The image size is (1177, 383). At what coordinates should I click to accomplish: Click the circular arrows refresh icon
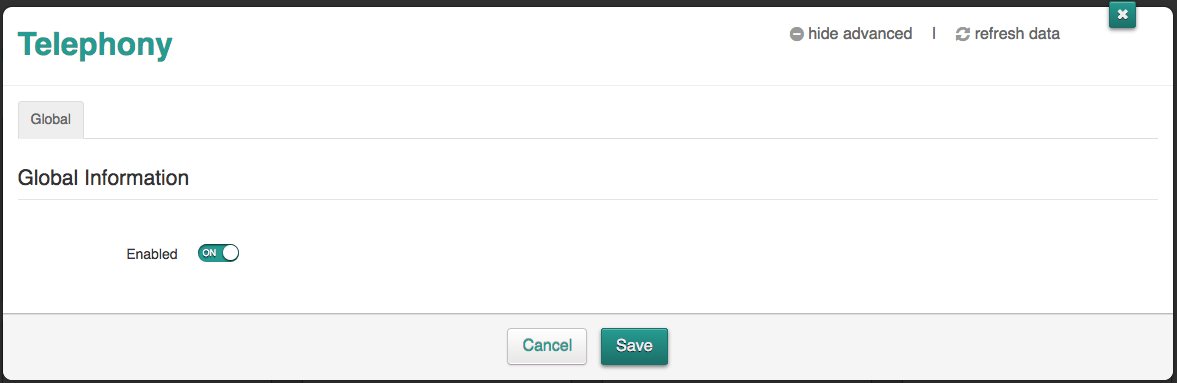pyautogui.click(x=962, y=34)
